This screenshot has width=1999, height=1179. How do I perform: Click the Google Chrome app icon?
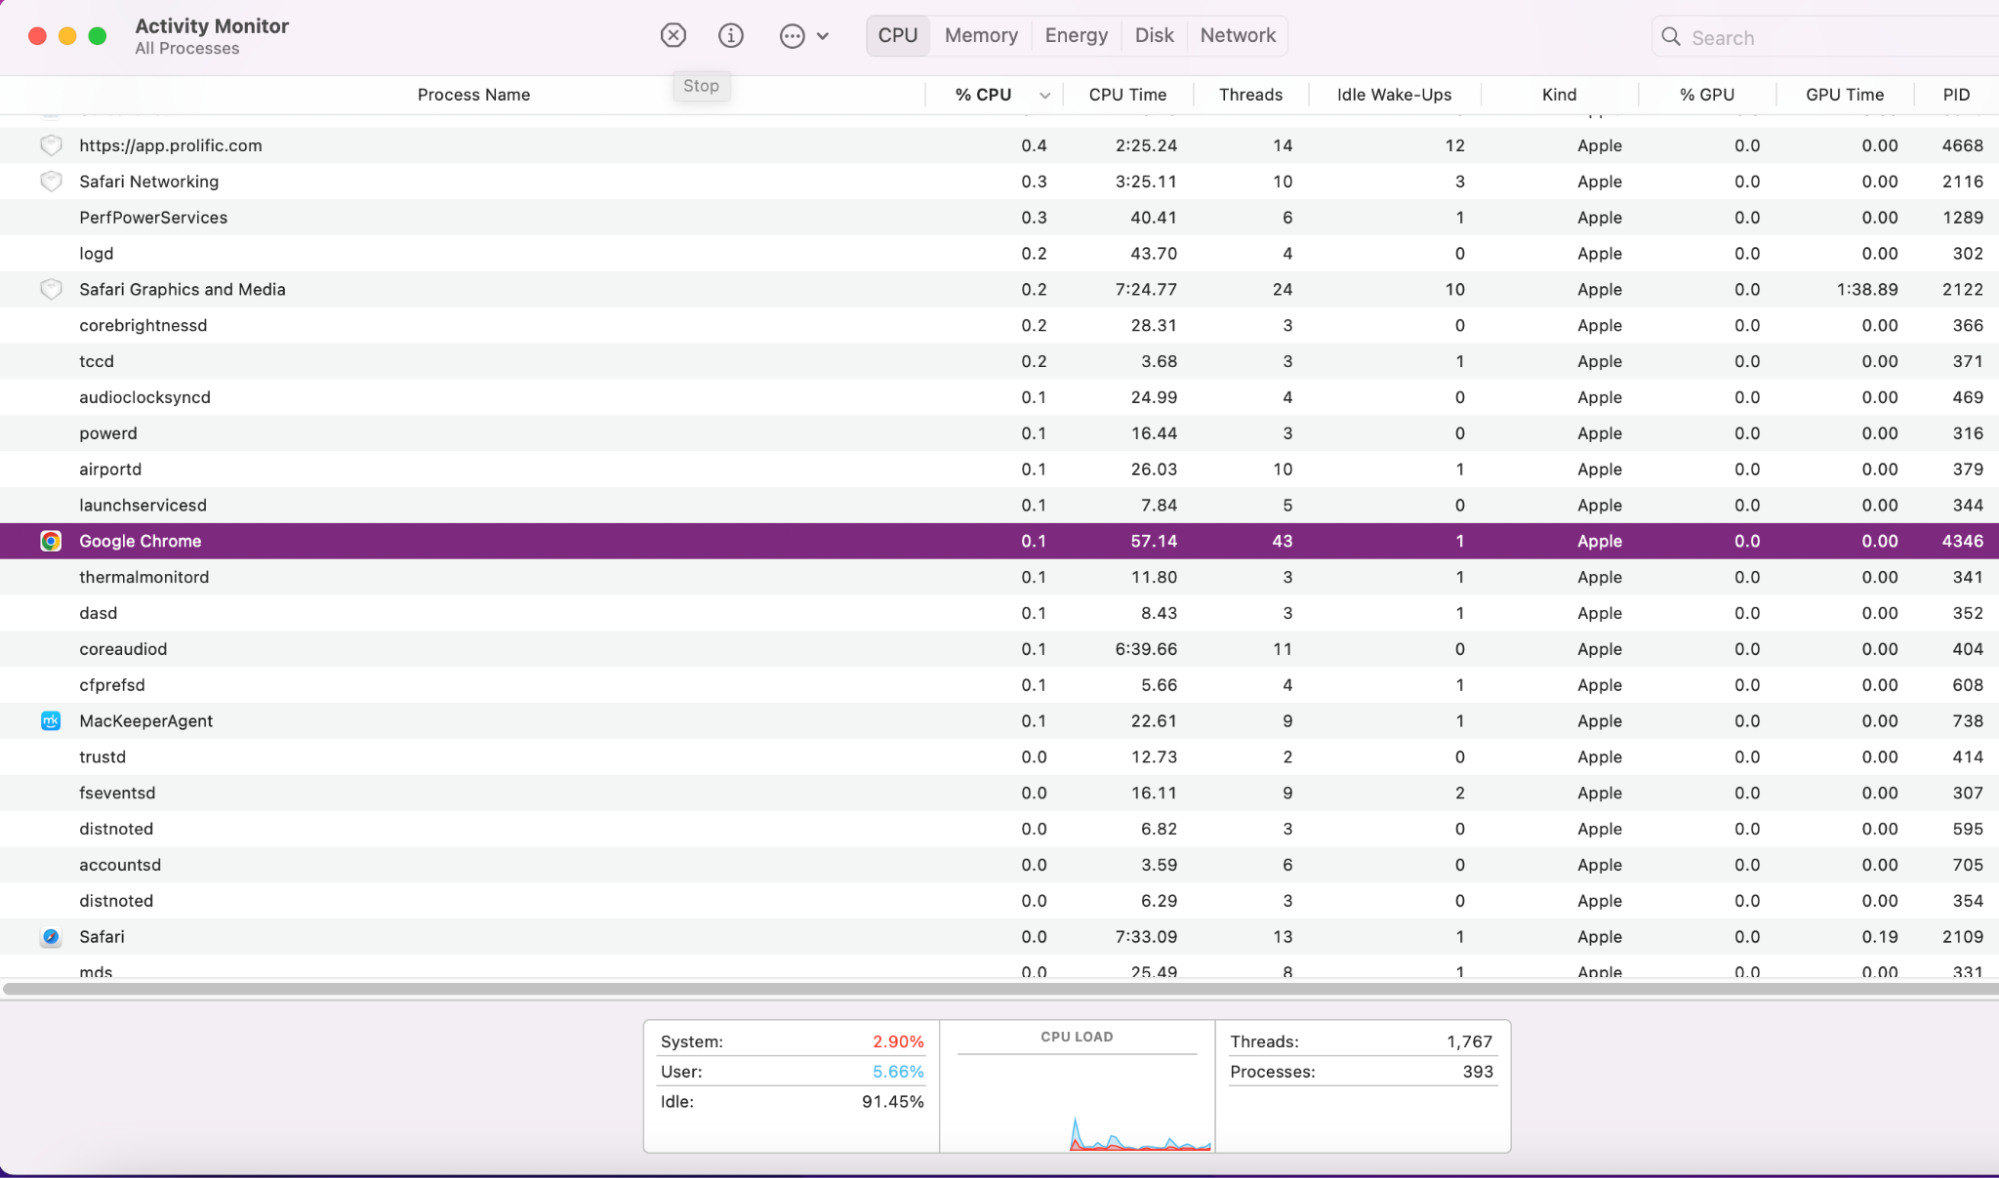51,541
